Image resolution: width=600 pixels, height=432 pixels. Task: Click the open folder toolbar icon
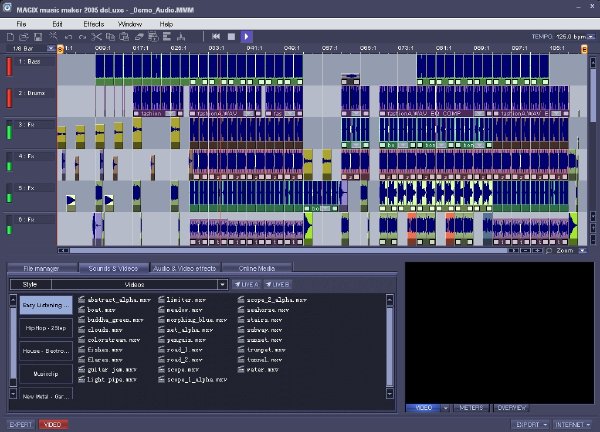click(24, 37)
